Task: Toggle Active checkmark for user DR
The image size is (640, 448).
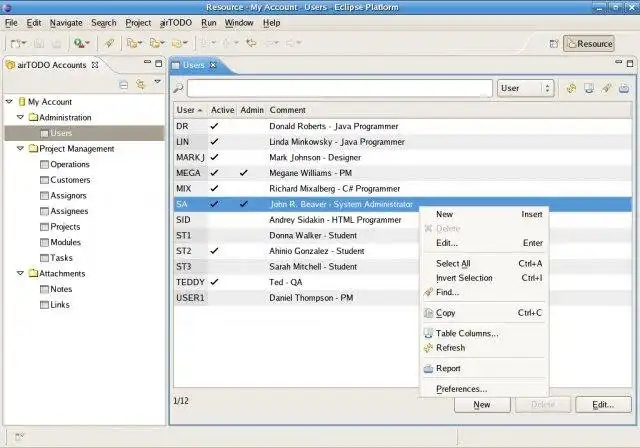Action: [x=214, y=126]
